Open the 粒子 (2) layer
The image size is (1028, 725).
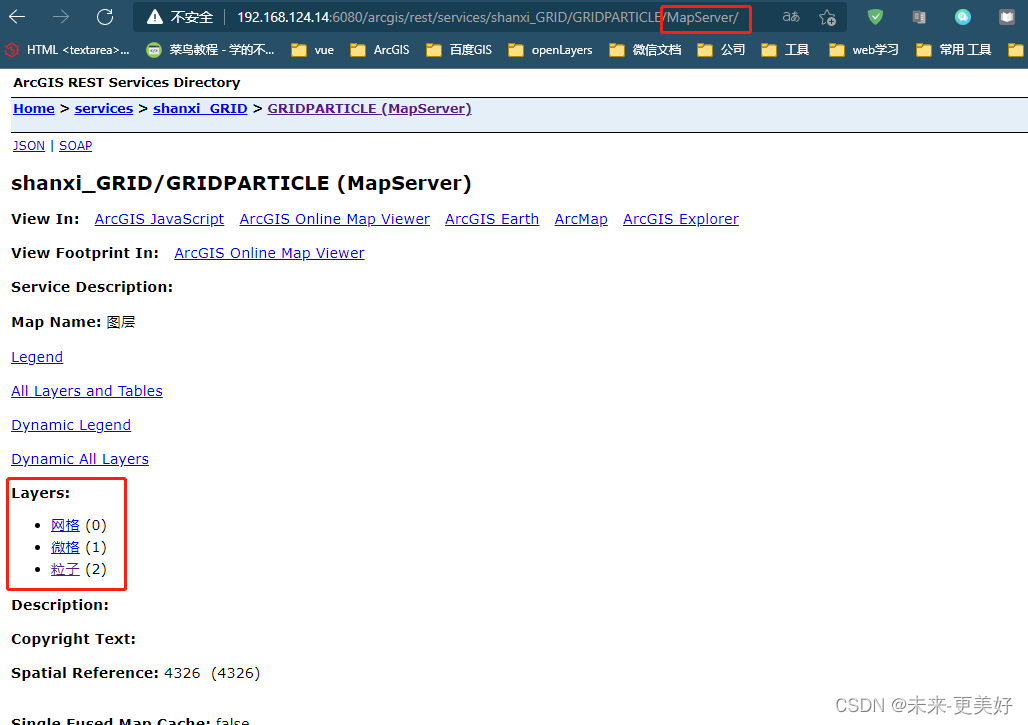[65, 569]
